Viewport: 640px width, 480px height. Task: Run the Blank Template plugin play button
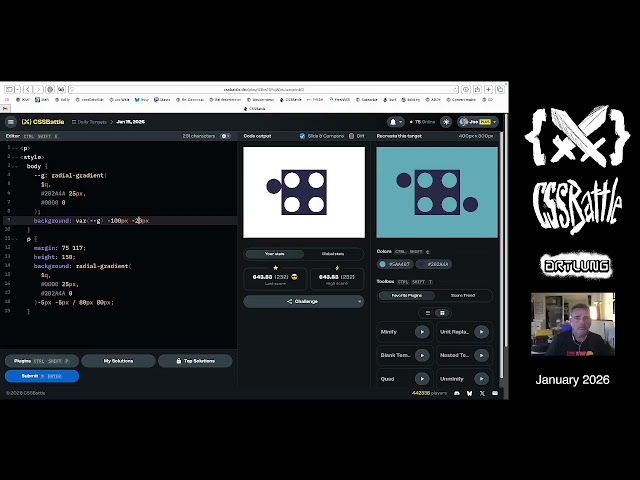(422, 355)
